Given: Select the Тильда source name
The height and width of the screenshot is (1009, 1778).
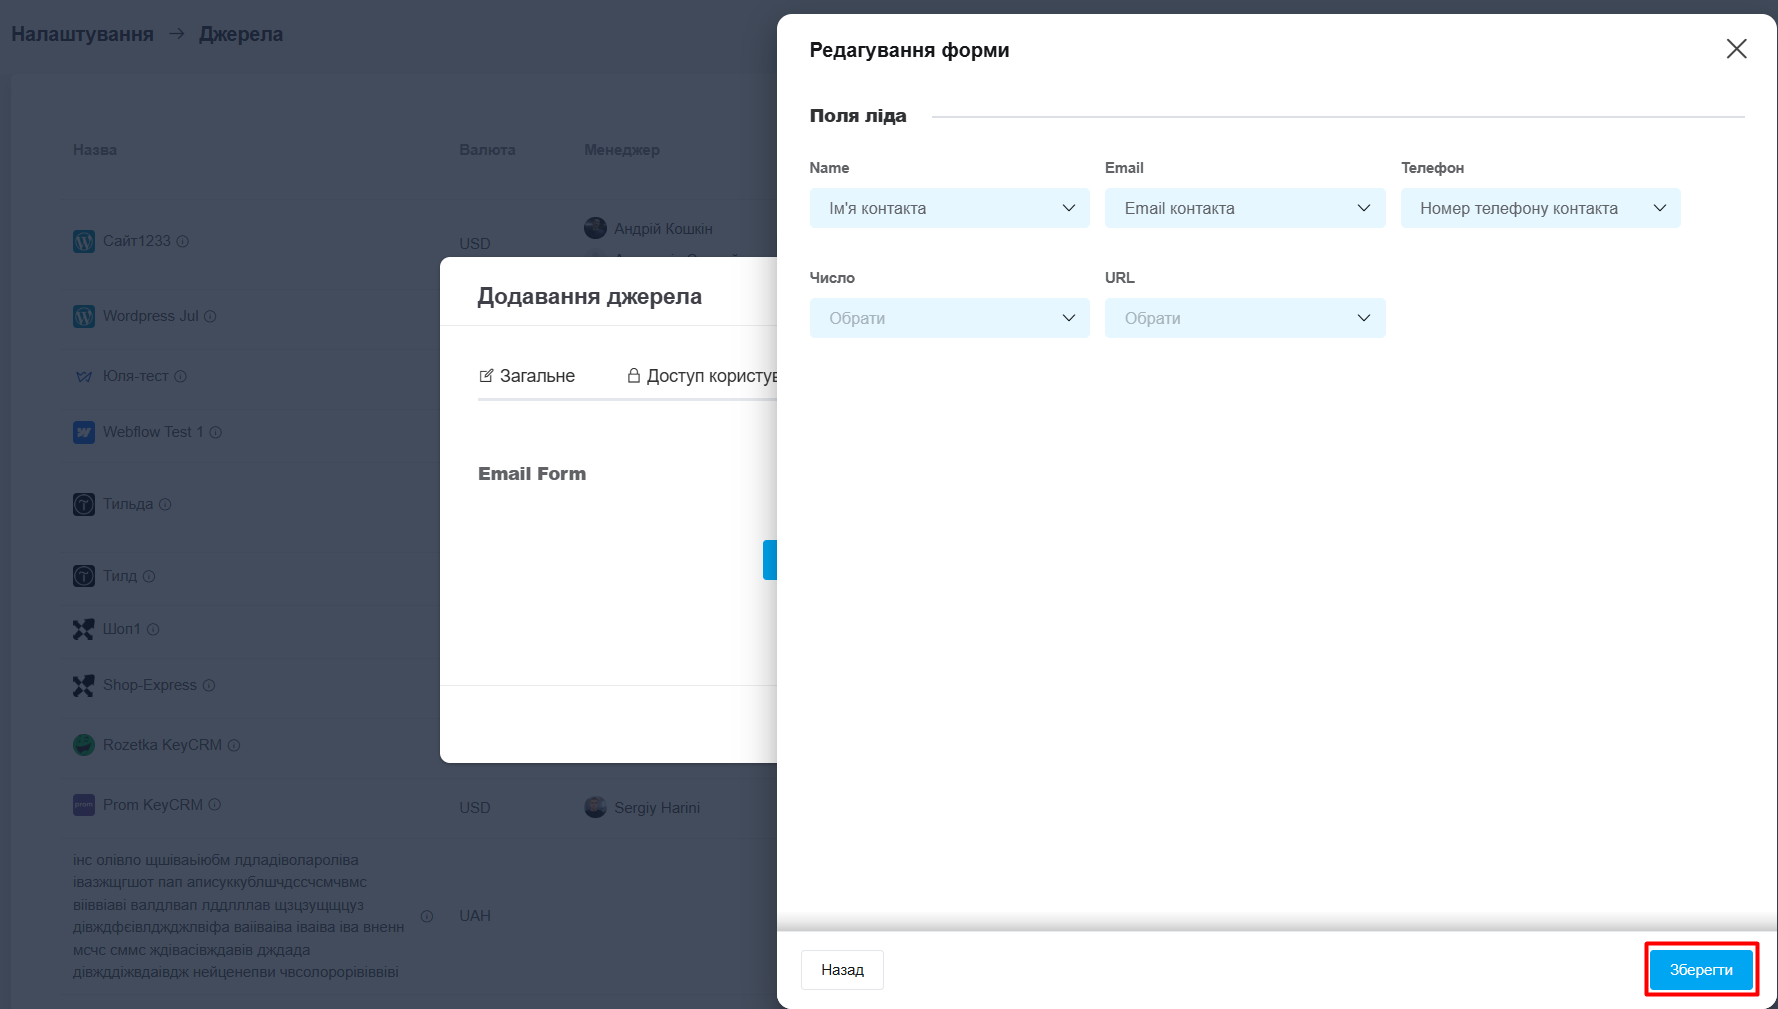Looking at the screenshot, I should pos(128,504).
